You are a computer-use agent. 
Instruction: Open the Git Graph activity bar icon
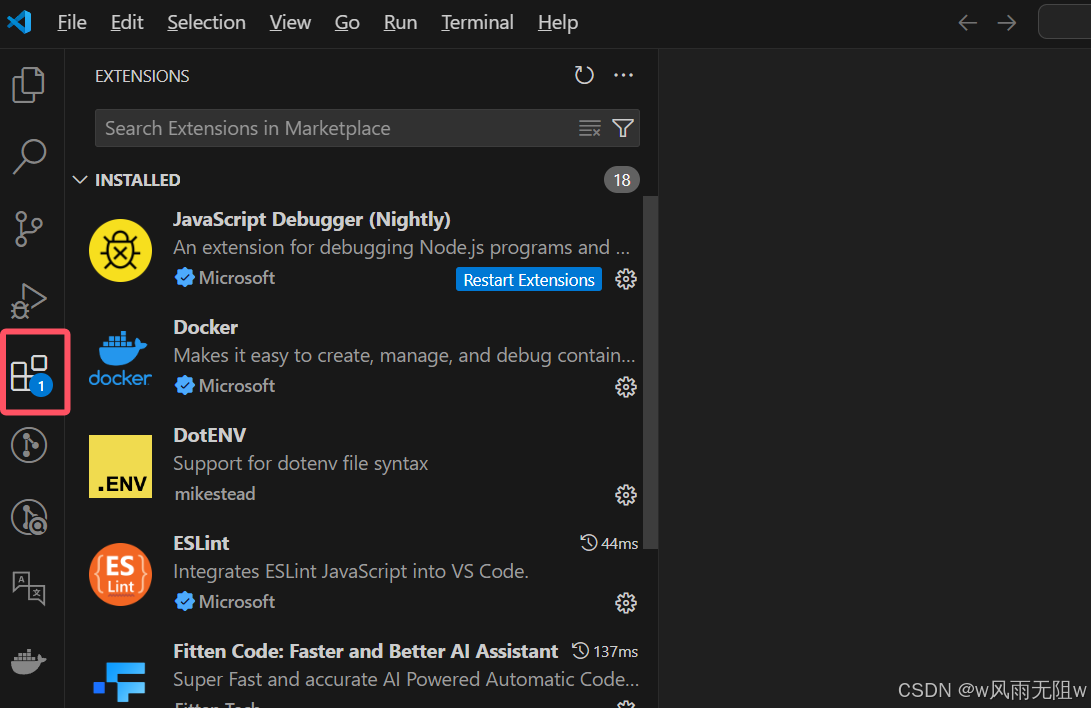[x=29, y=445]
